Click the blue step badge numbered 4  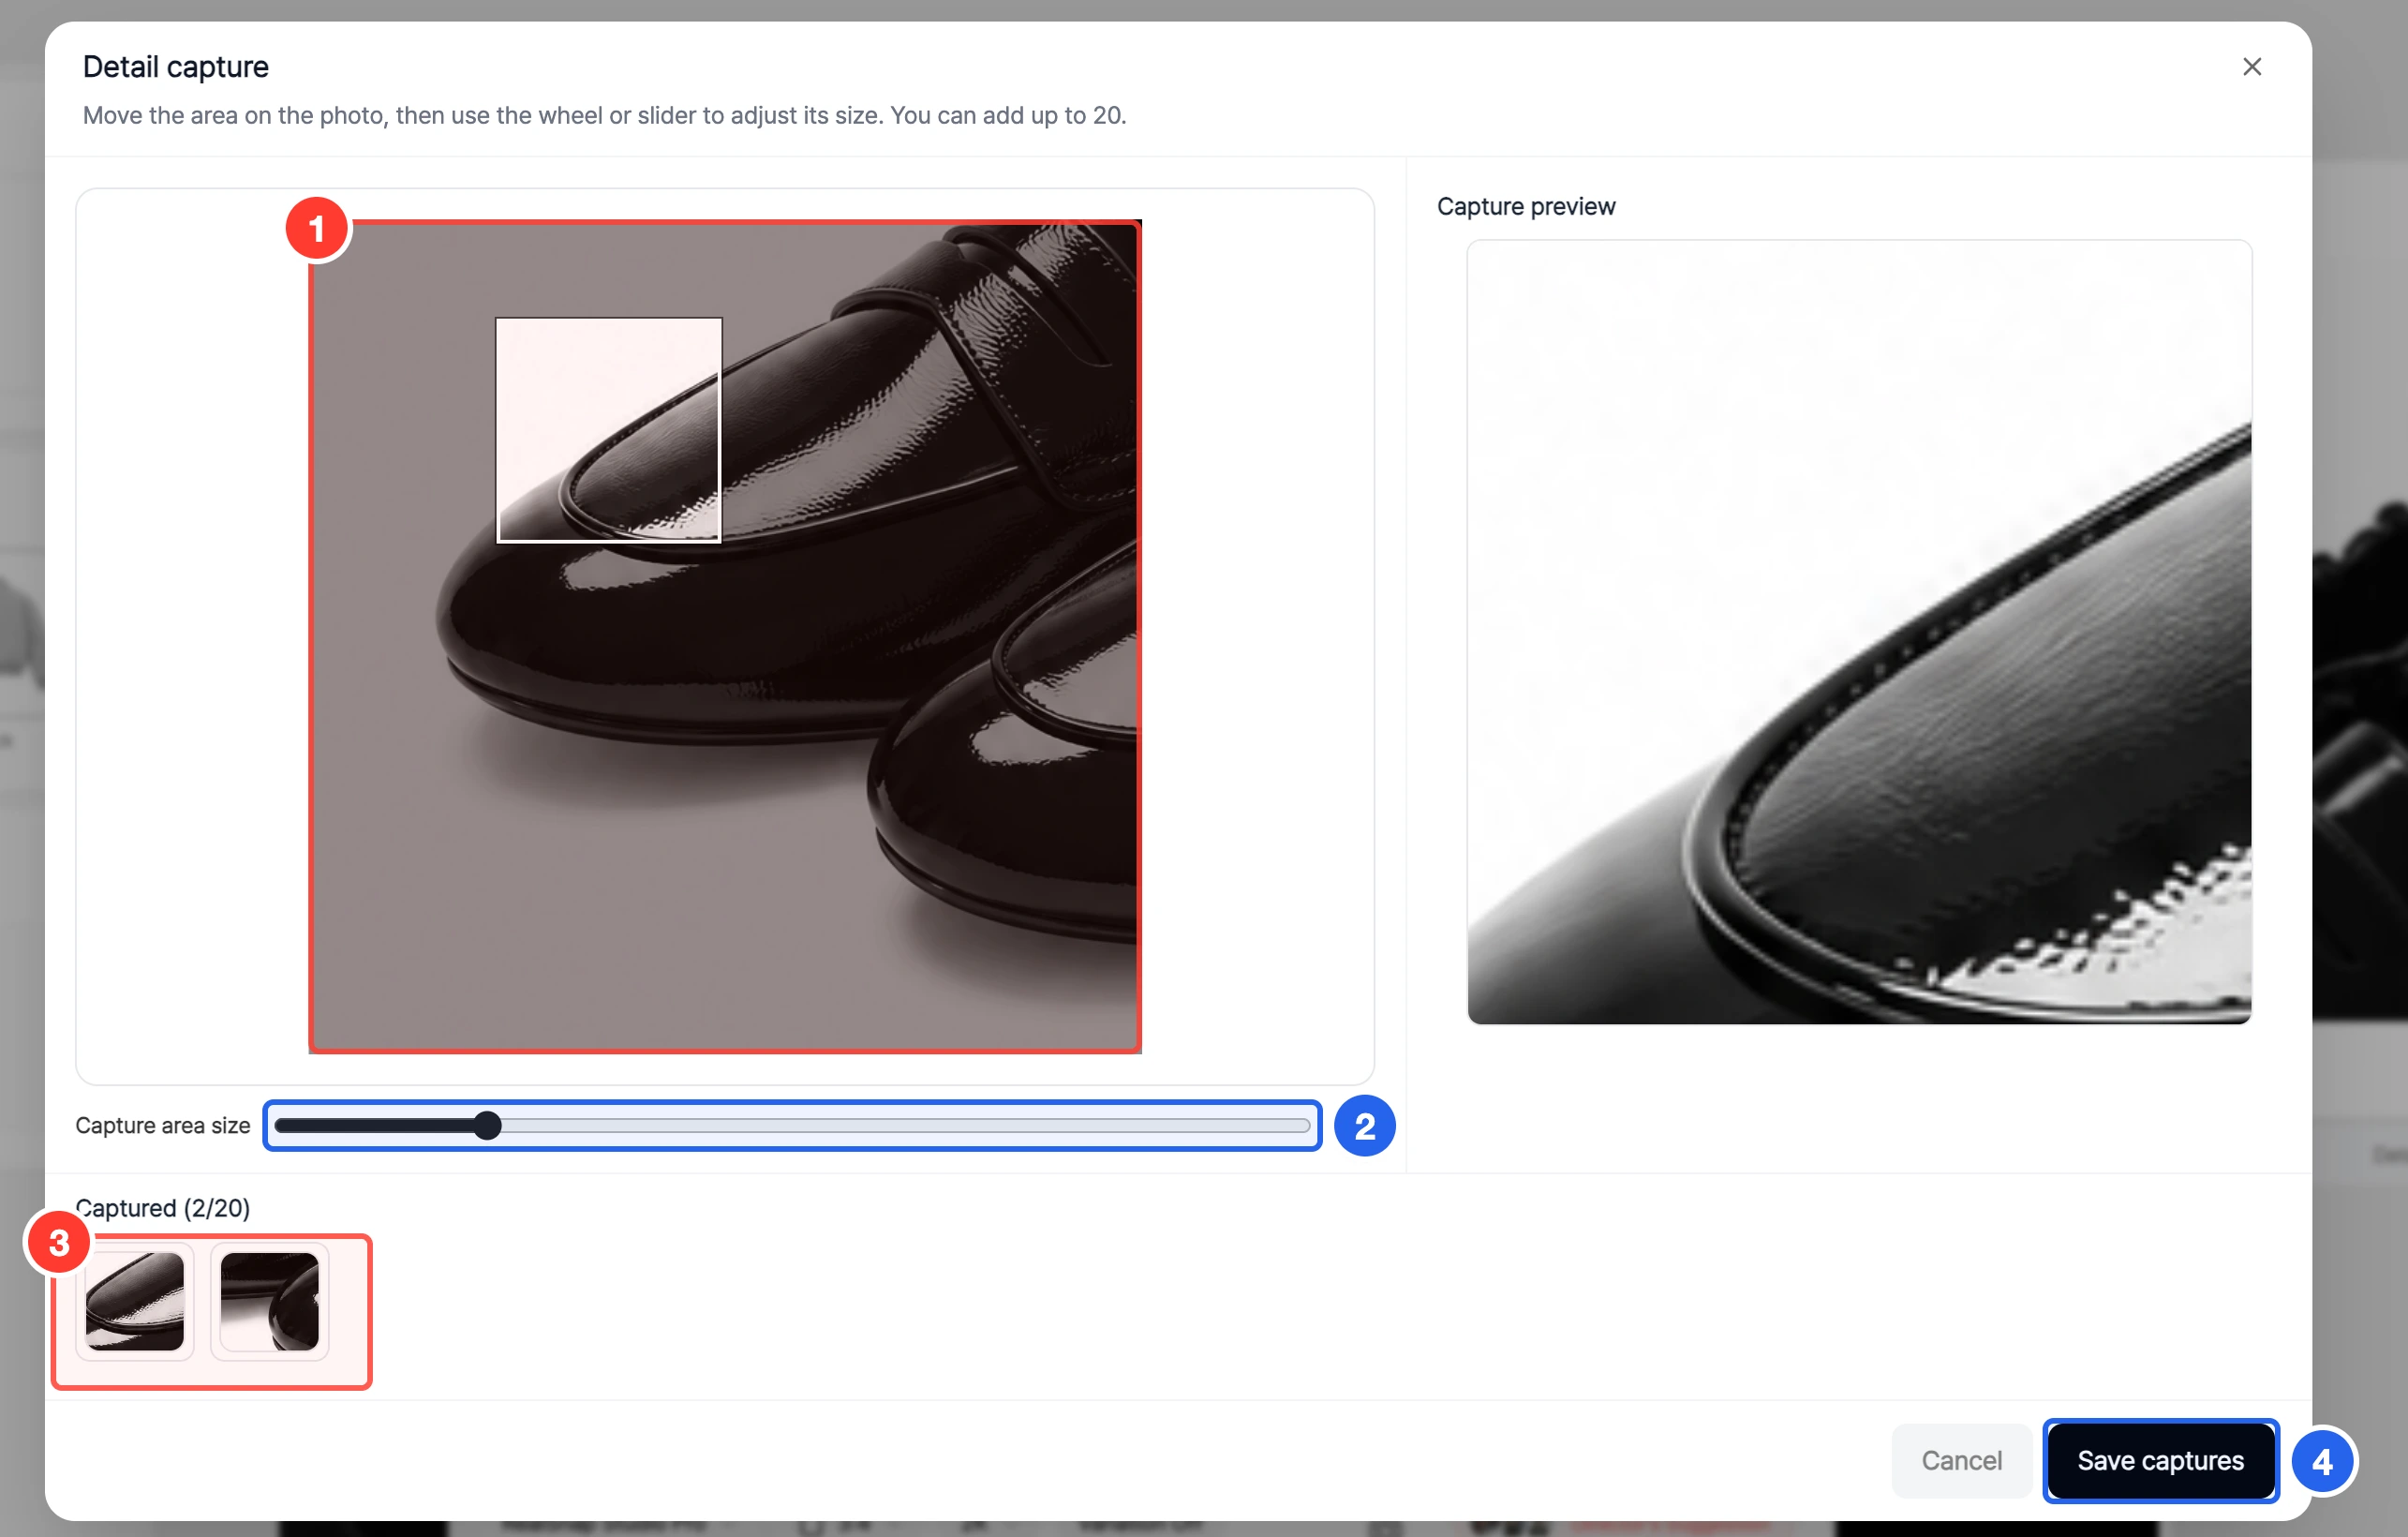click(2322, 1462)
